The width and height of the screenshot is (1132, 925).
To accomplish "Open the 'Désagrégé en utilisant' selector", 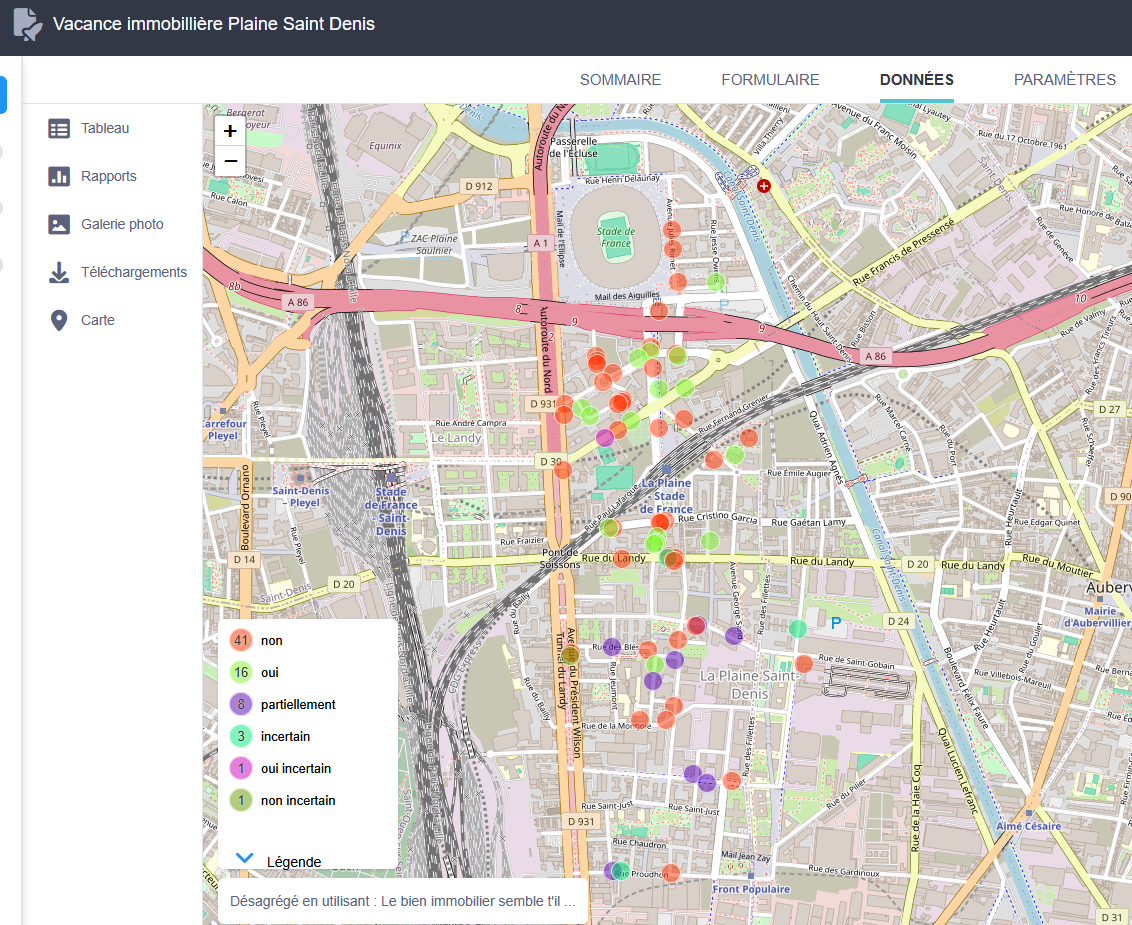I will [402, 900].
